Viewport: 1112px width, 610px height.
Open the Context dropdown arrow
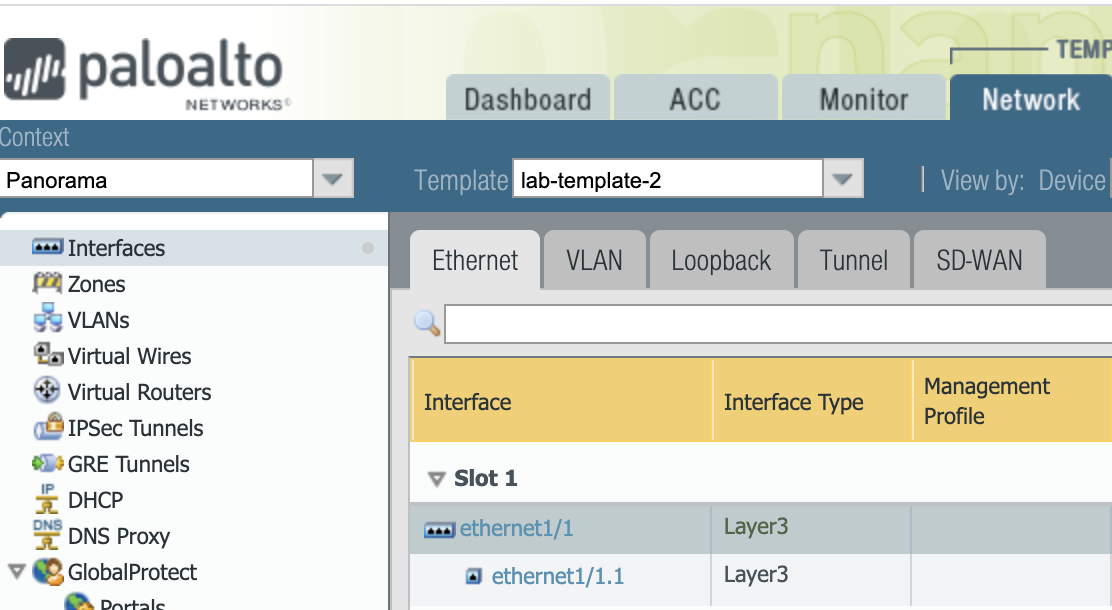[x=333, y=181]
